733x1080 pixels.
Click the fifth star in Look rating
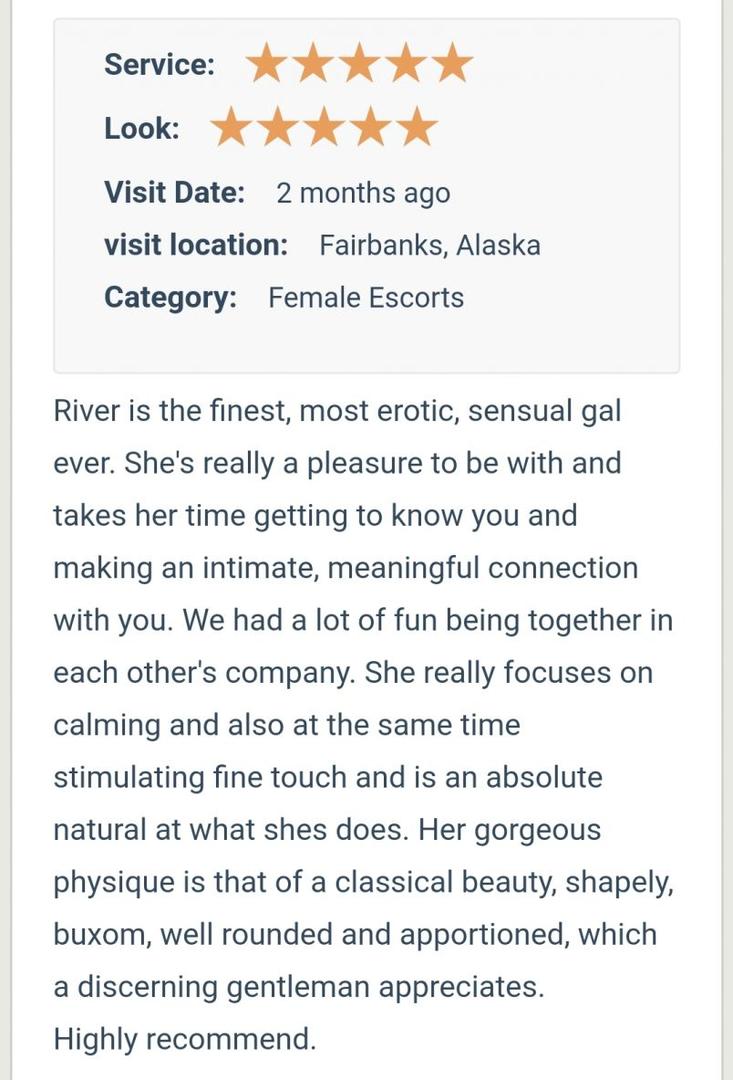click(x=418, y=128)
